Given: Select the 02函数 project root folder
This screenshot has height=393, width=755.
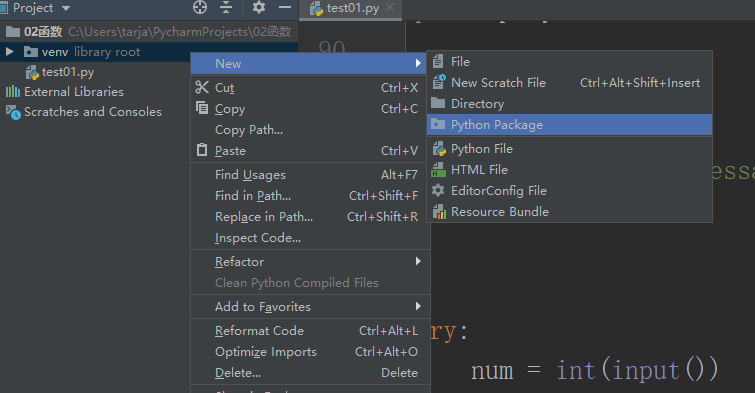Looking at the screenshot, I should [x=149, y=32].
